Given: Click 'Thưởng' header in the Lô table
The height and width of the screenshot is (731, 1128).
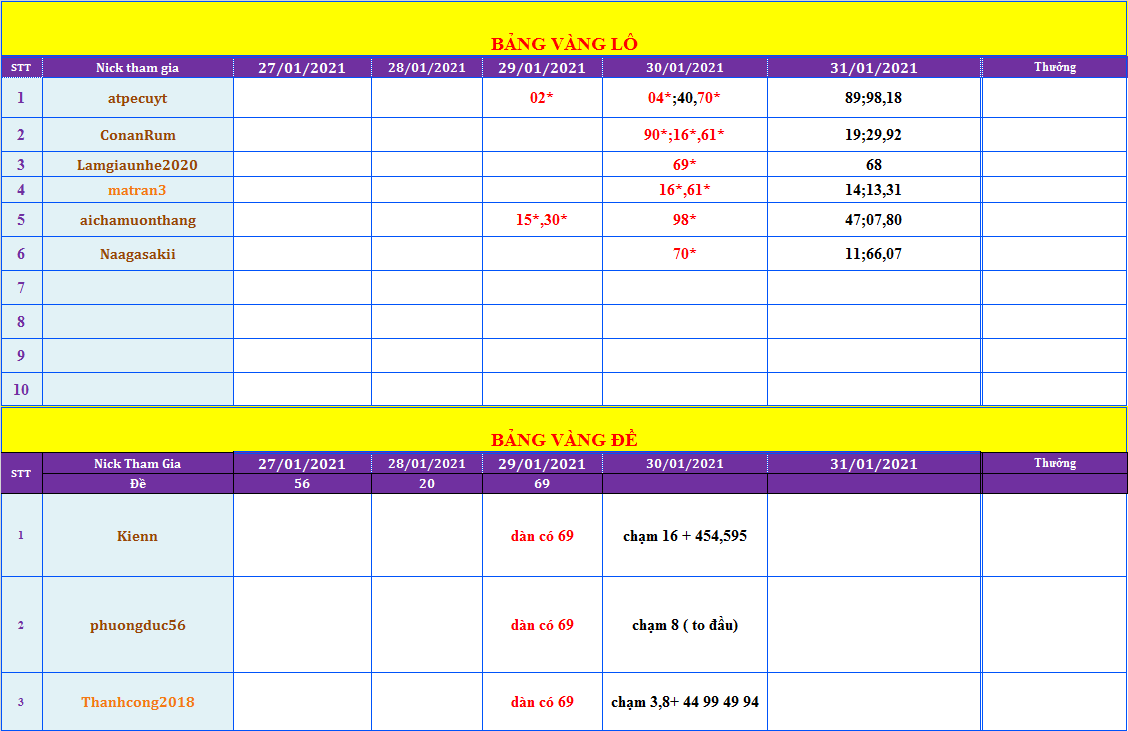Looking at the screenshot, I should (1055, 67).
